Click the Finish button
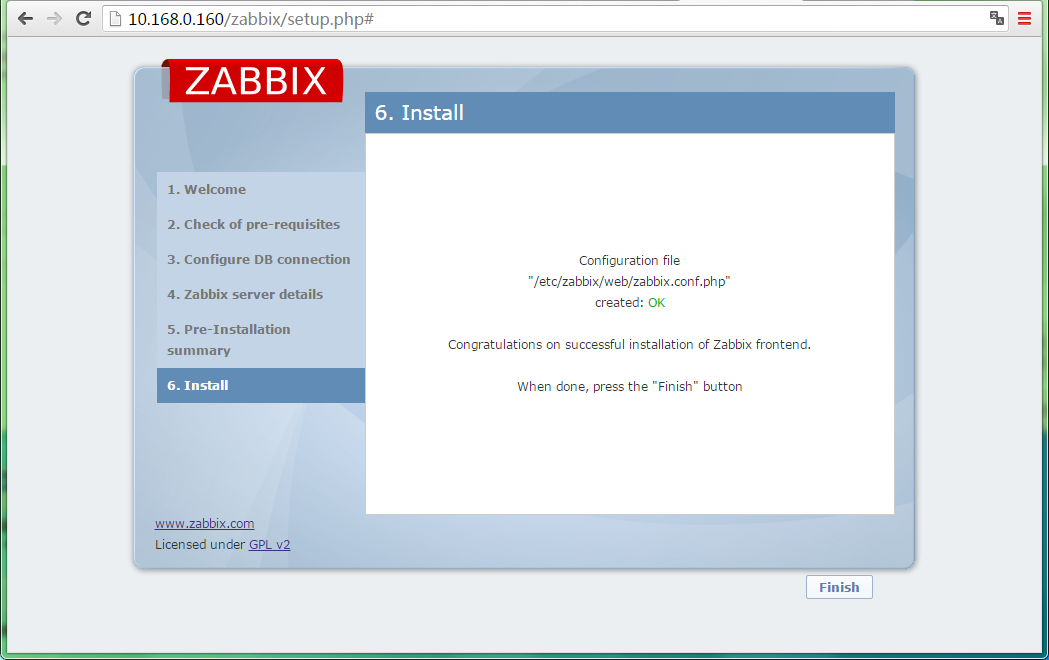The width and height of the screenshot is (1049, 660). (x=839, y=587)
